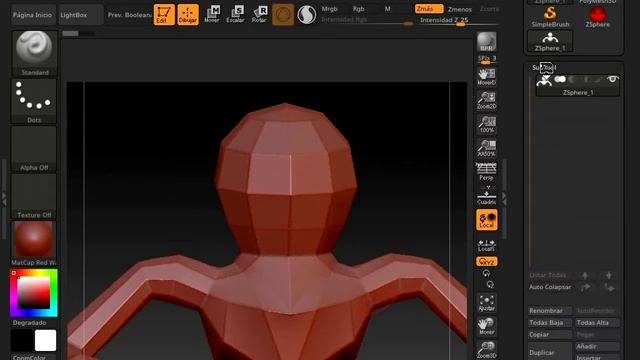Click the Auto Colapsar option
The height and width of the screenshot is (360, 640).
point(550,287)
